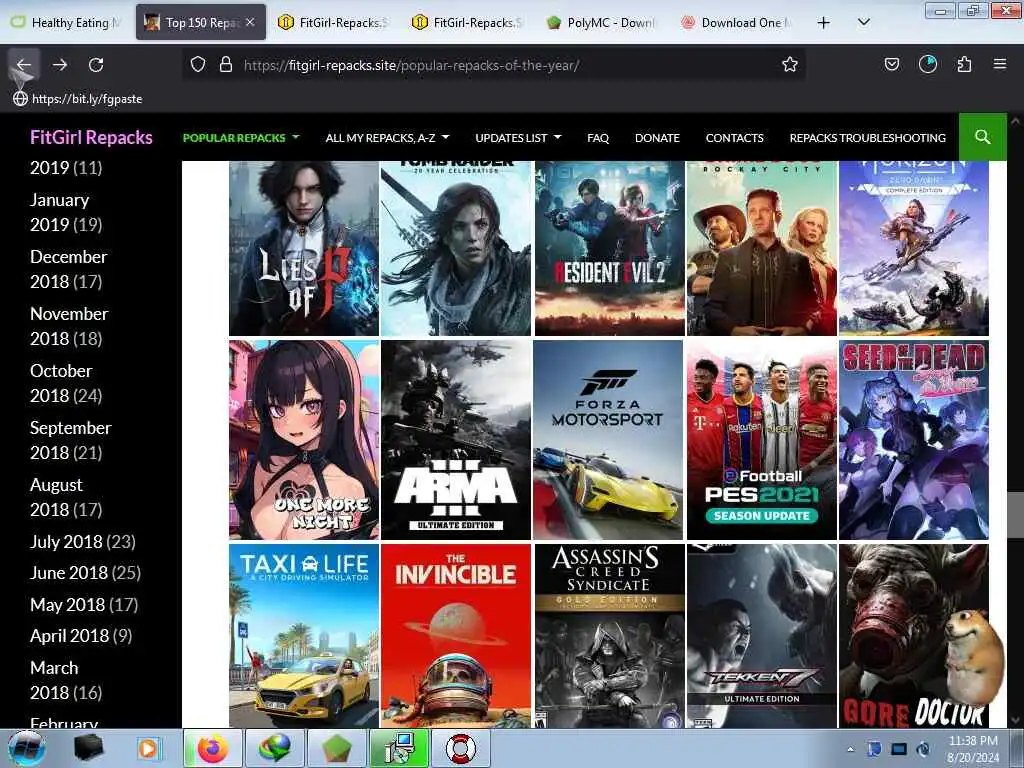1024x768 pixels.
Task: Open the Resident Evil 2 cover
Action: tap(609, 248)
